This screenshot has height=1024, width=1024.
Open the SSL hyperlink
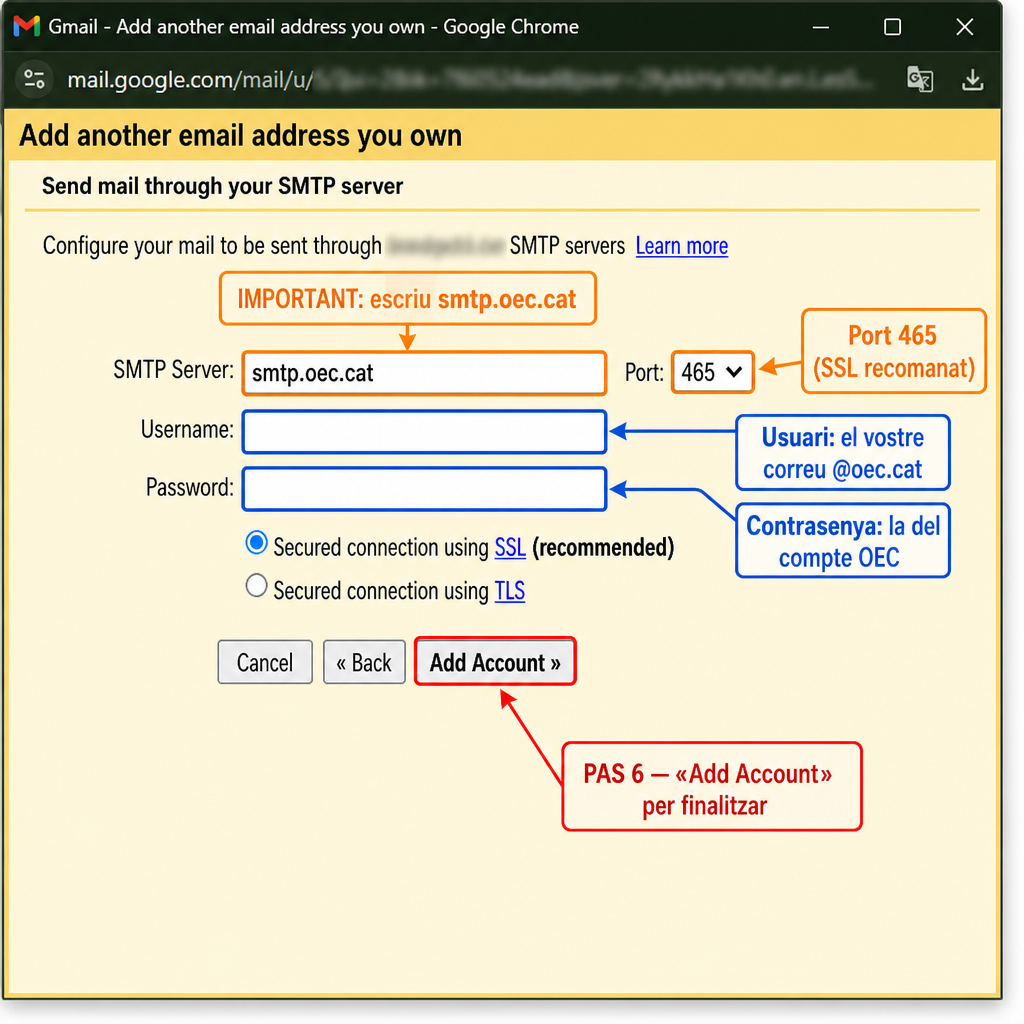pyautogui.click(x=510, y=547)
